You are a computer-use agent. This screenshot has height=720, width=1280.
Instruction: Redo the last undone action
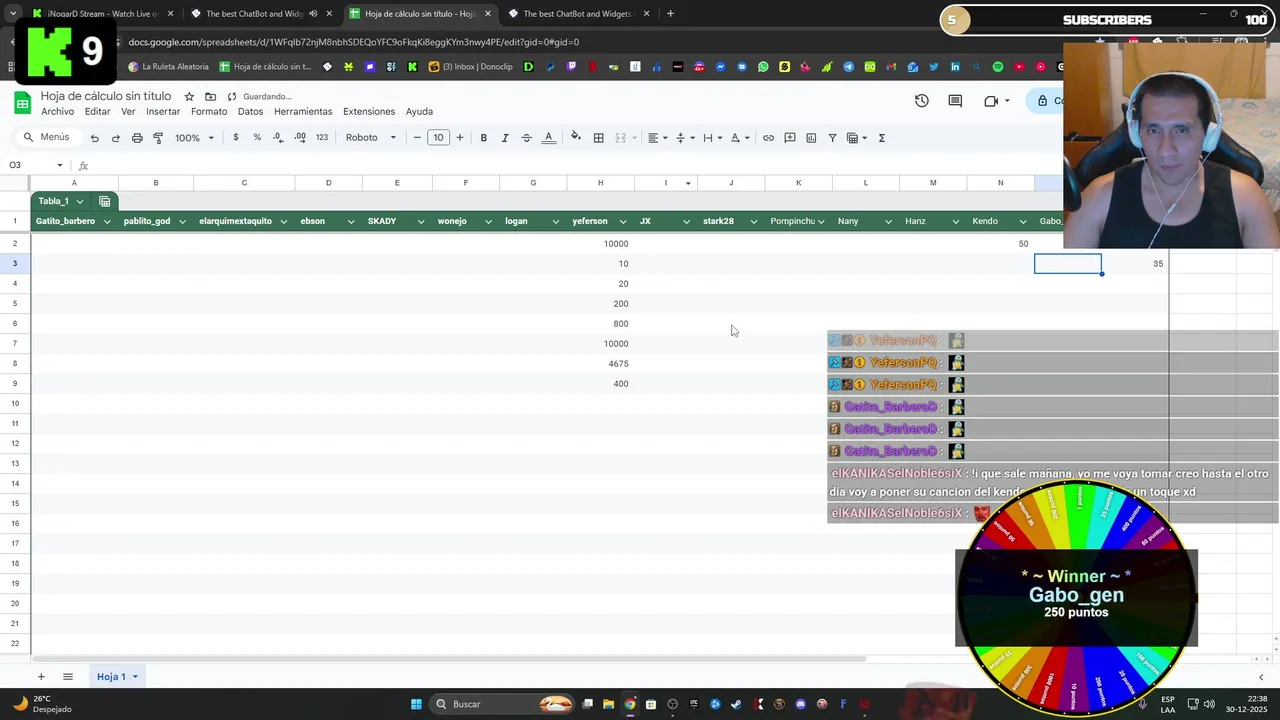(x=115, y=138)
